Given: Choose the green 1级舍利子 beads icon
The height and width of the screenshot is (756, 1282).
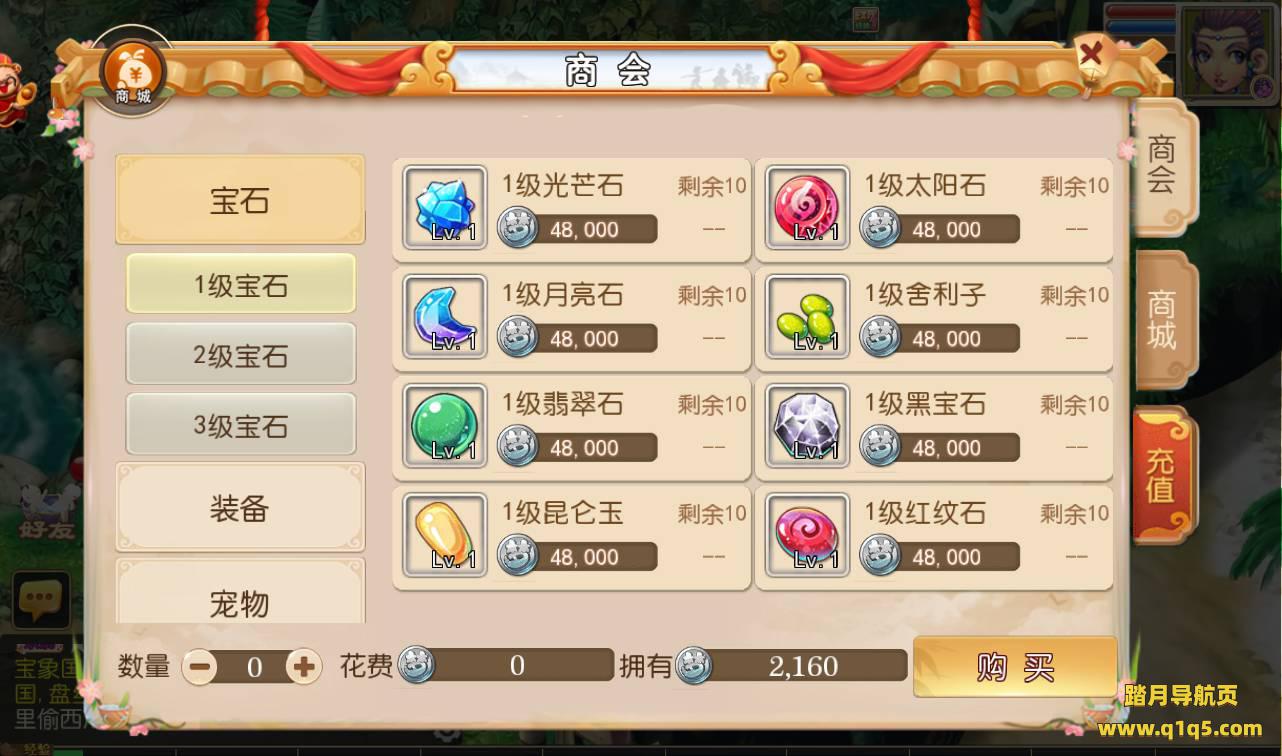Looking at the screenshot, I should click(x=808, y=317).
